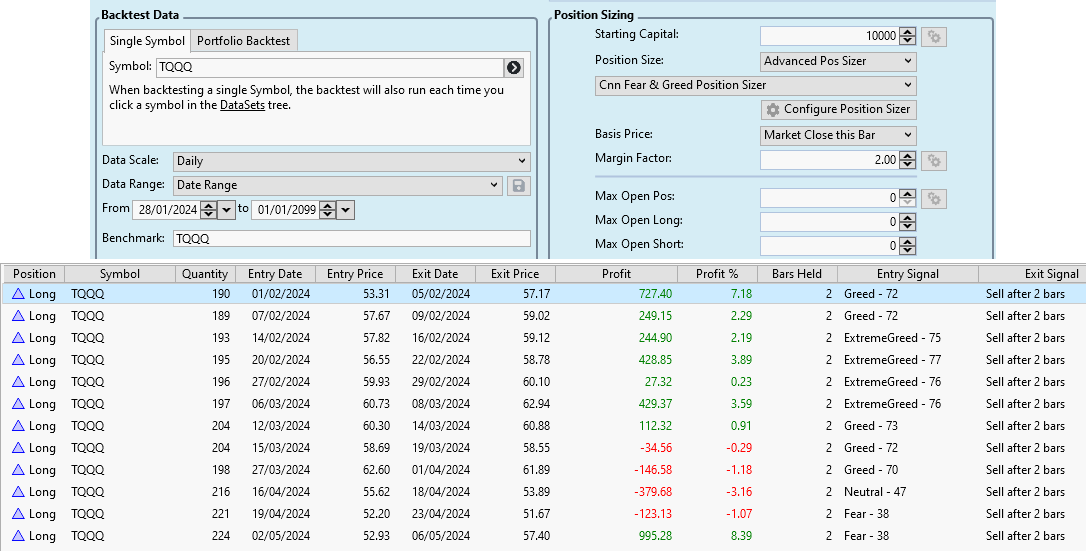
Task: Click the Long triangle icon in the first trade row
Action: click(x=17, y=294)
